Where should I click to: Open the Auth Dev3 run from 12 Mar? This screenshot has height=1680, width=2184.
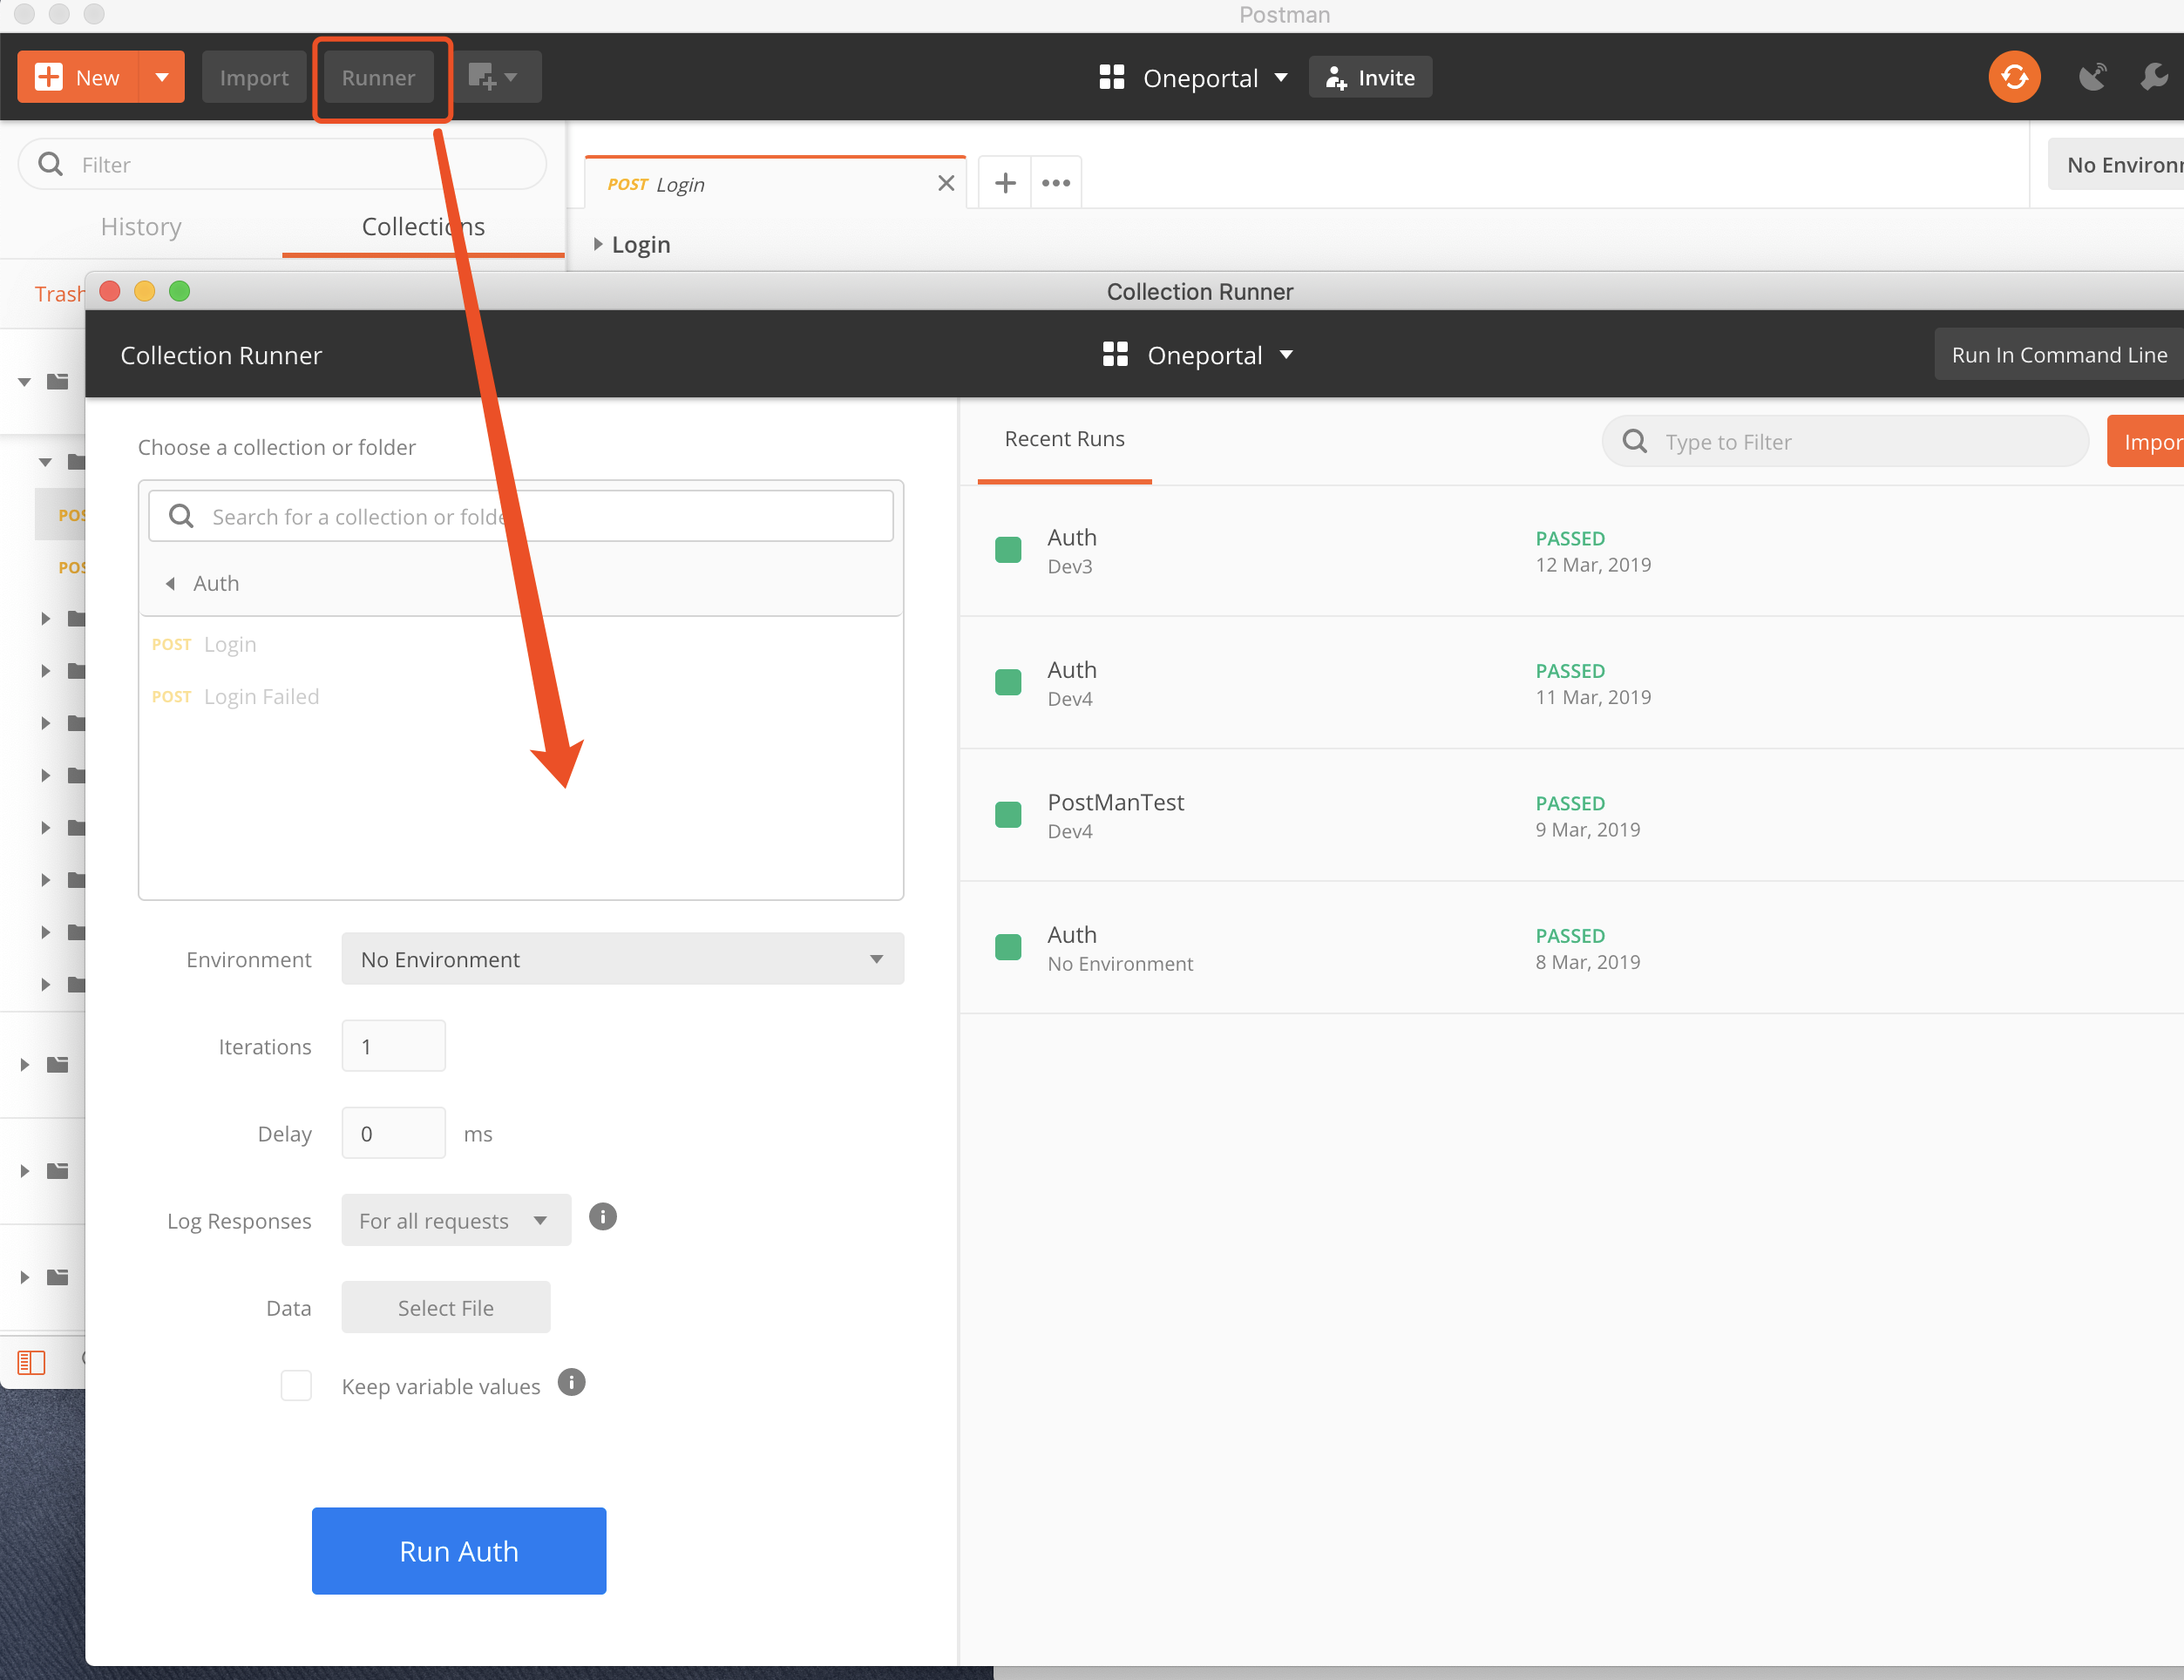pos(1572,551)
